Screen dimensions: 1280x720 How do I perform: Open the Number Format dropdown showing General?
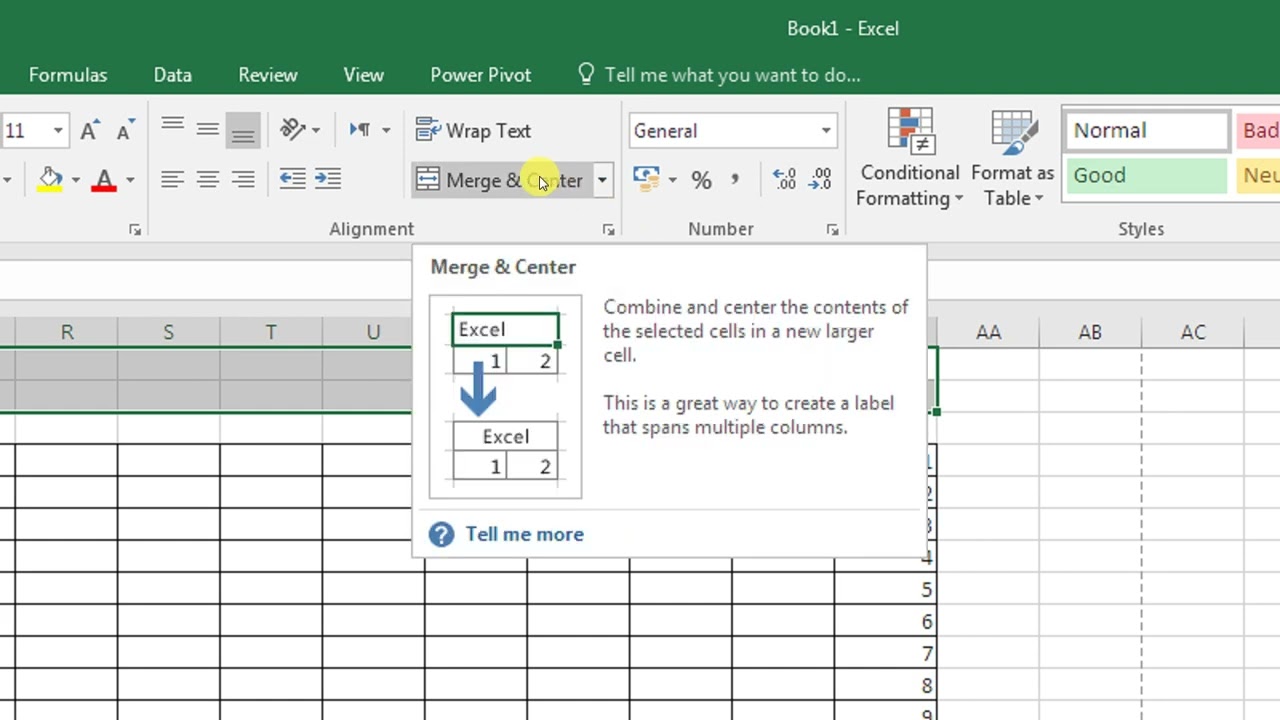click(x=733, y=131)
